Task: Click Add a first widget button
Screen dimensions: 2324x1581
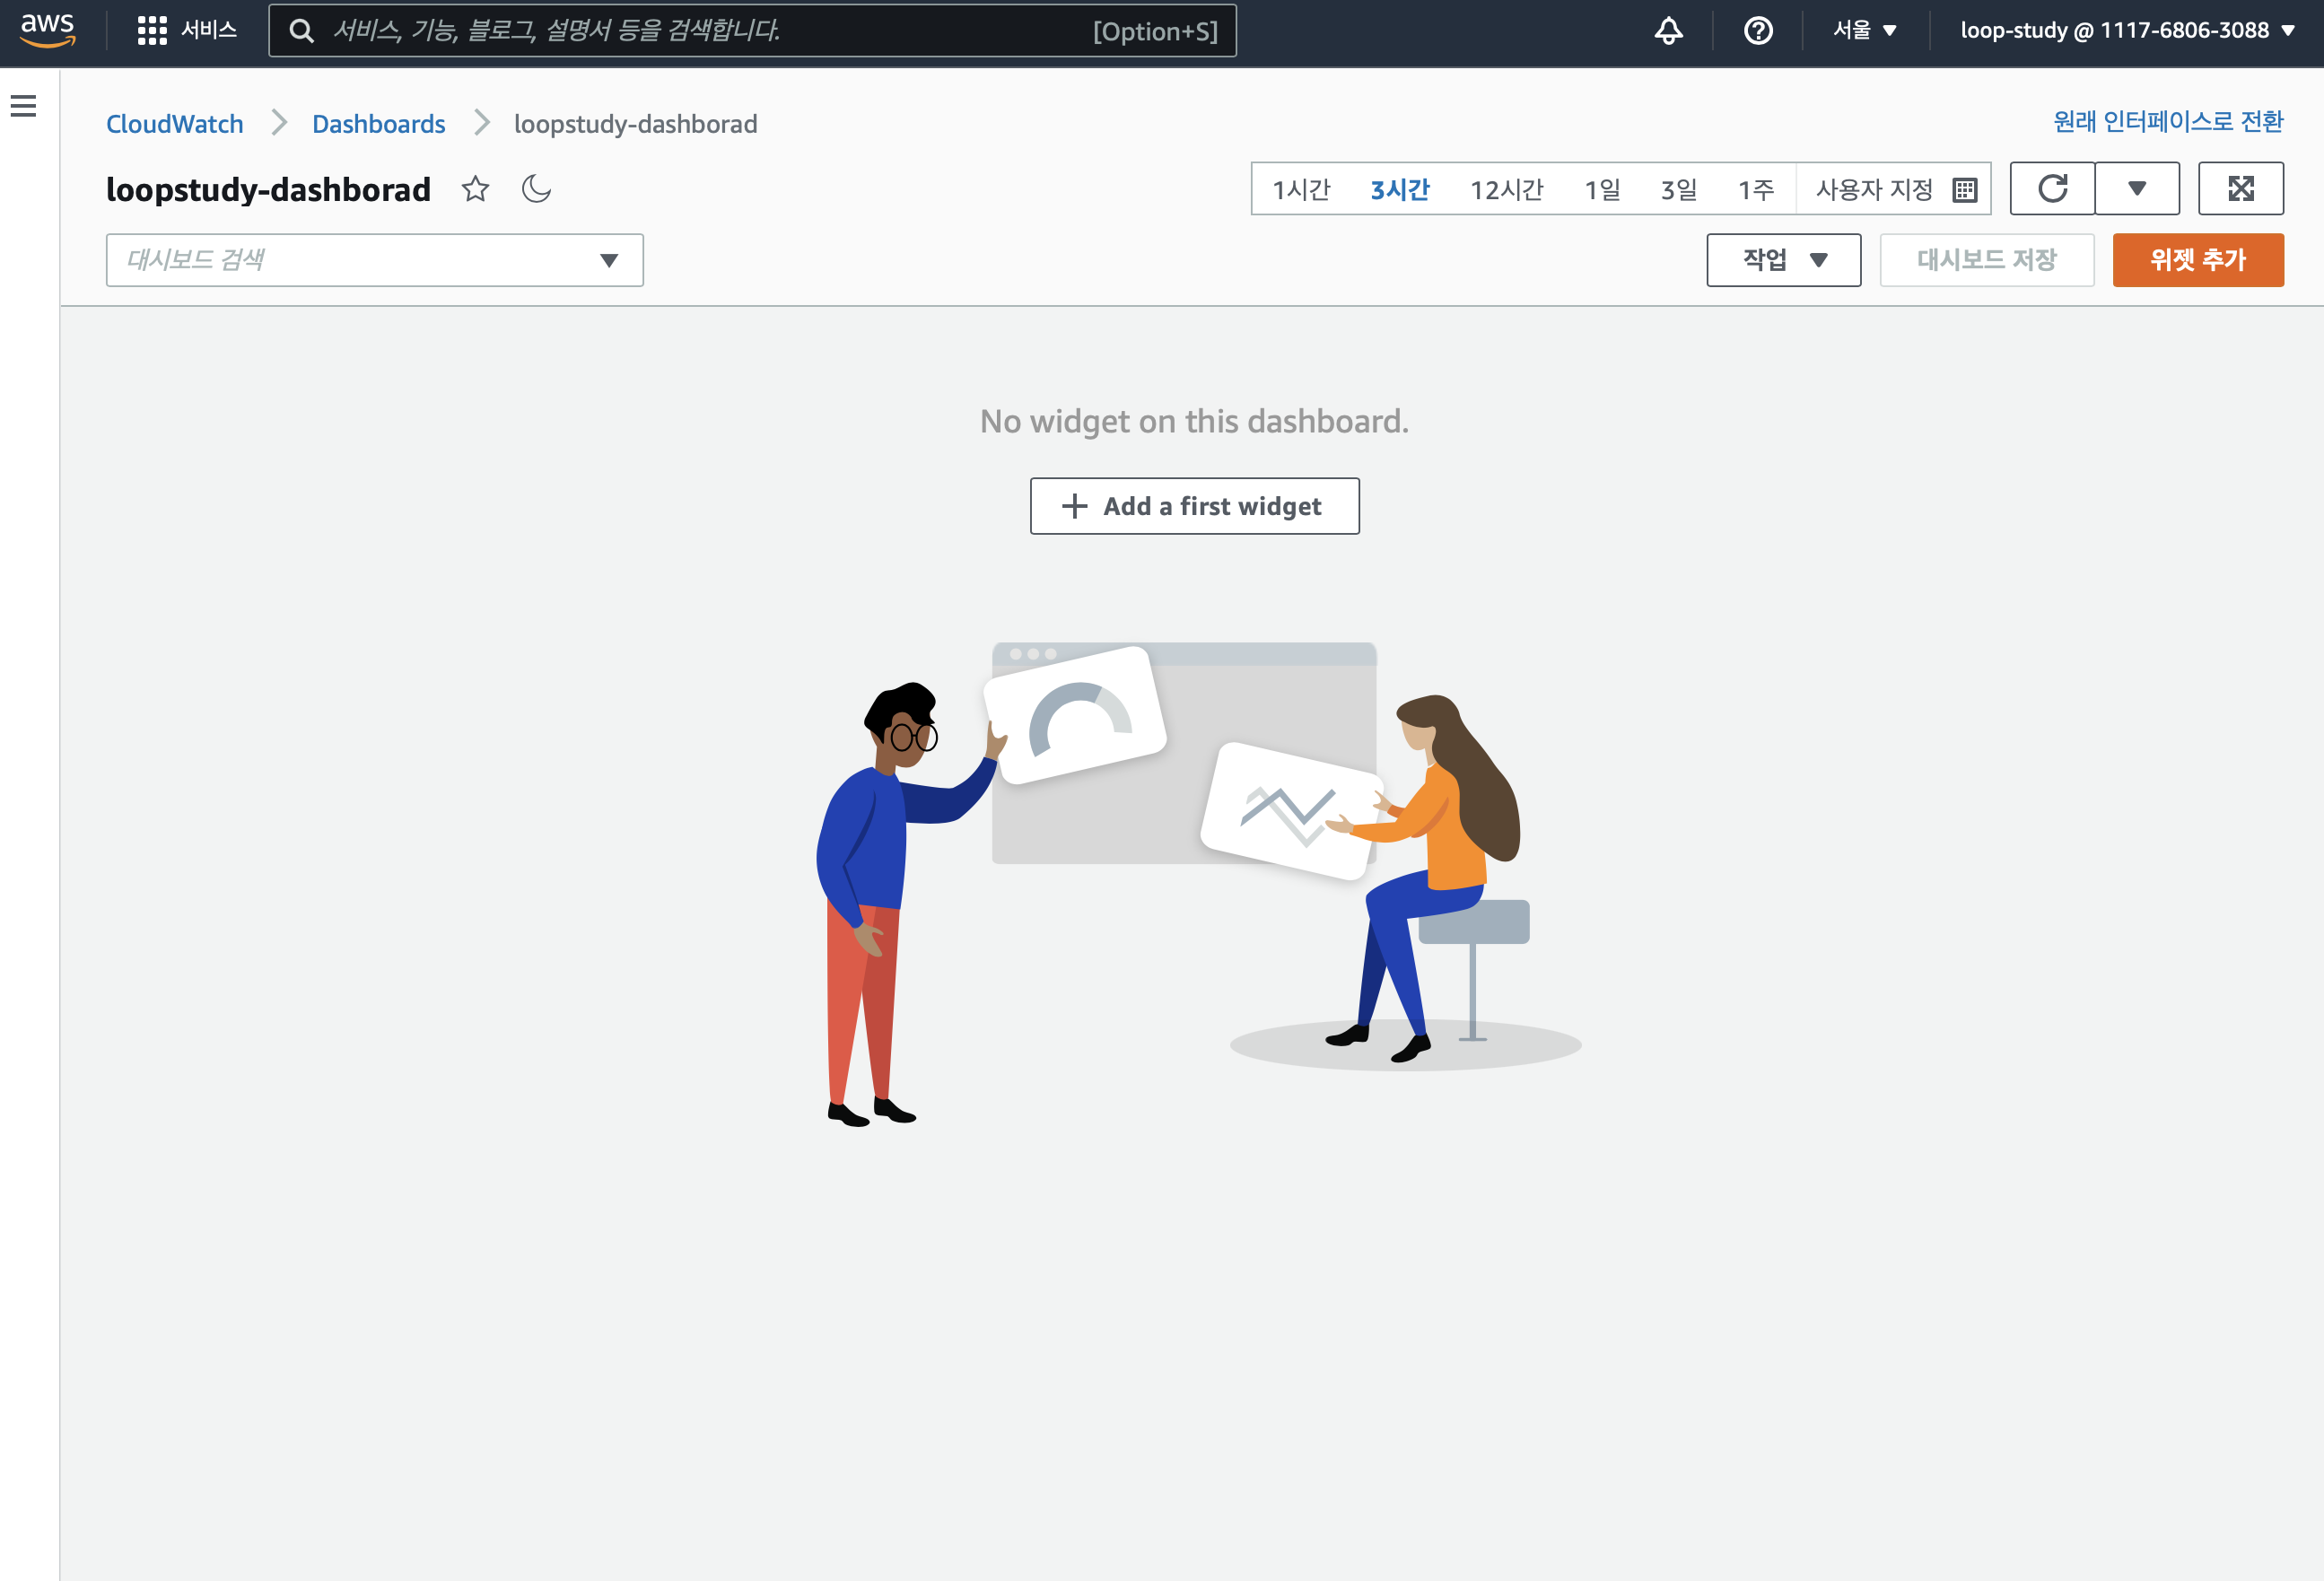Action: point(1194,506)
